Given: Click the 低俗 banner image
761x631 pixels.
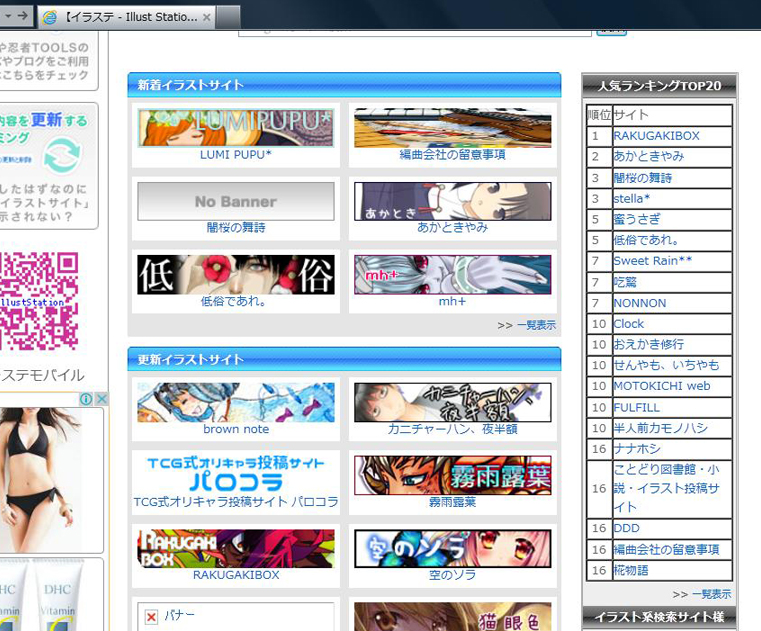Looking at the screenshot, I should [x=236, y=275].
